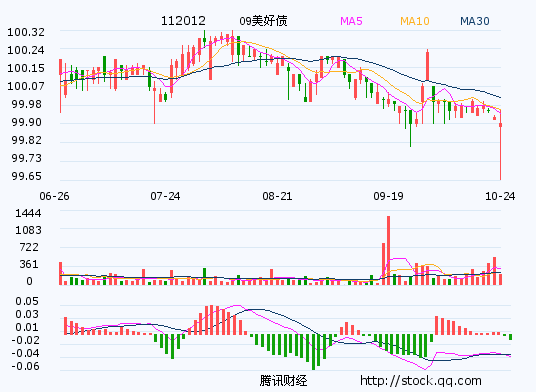This screenshot has width=536, height=392.
Task: Click the 100.32 price axis label
Action: [26, 32]
